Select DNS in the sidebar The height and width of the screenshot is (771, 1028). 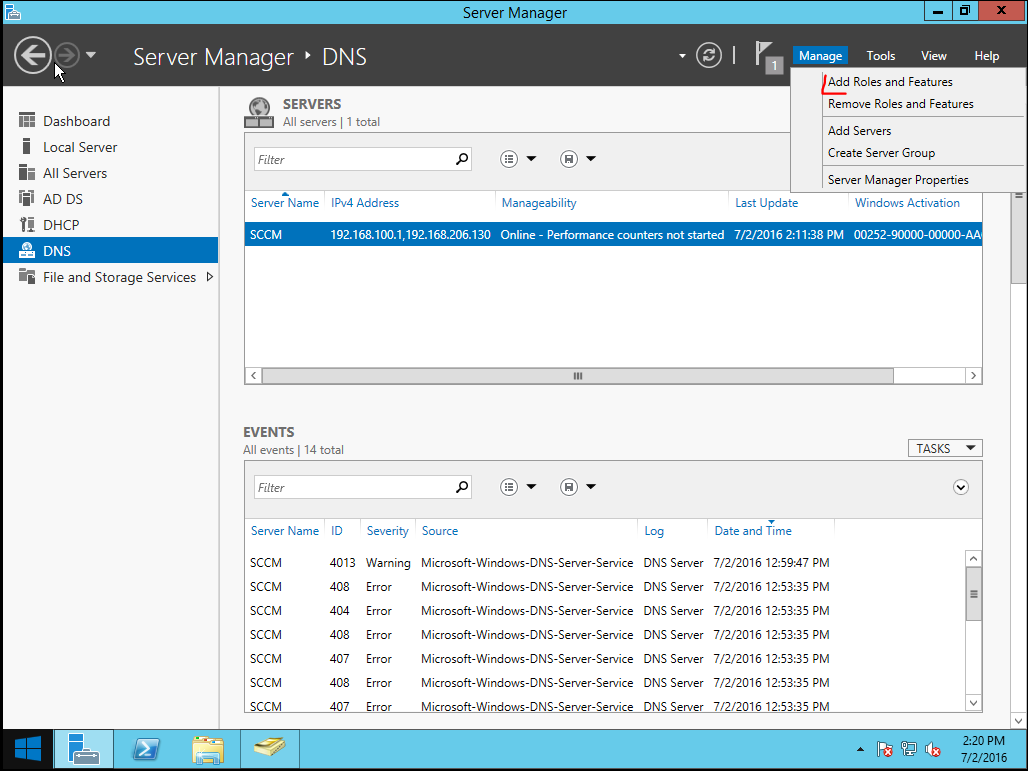coord(110,250)
